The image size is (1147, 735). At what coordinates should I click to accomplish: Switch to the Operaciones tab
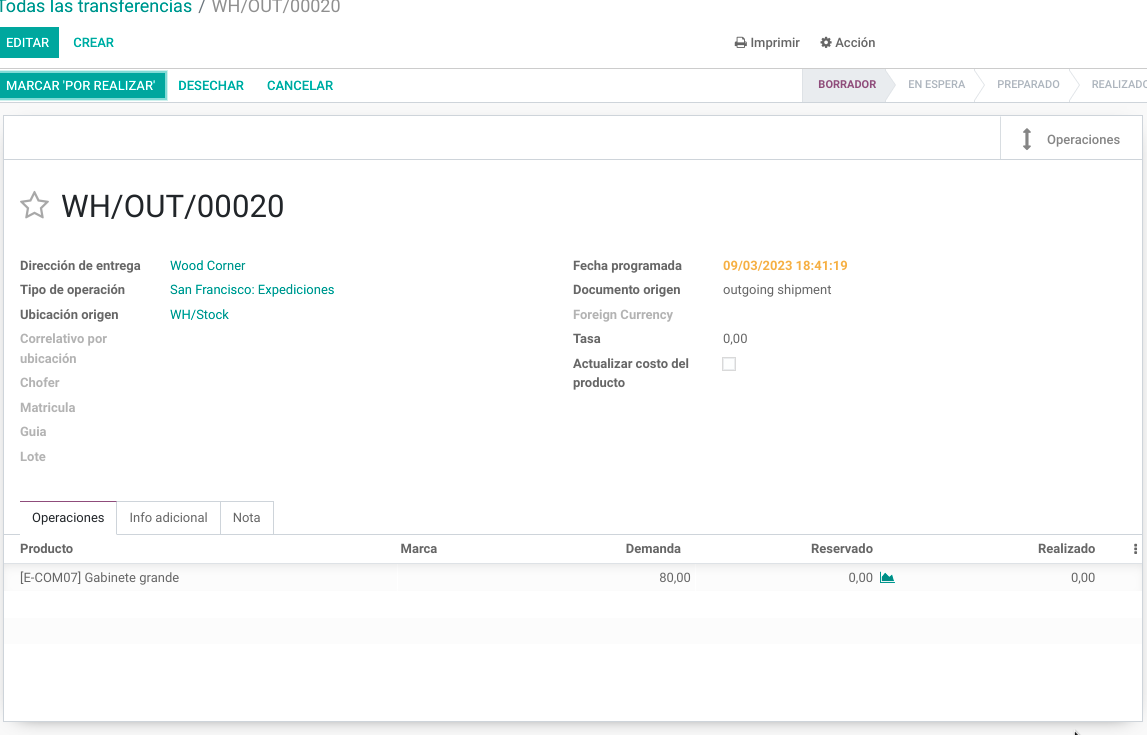coord(68,518)
